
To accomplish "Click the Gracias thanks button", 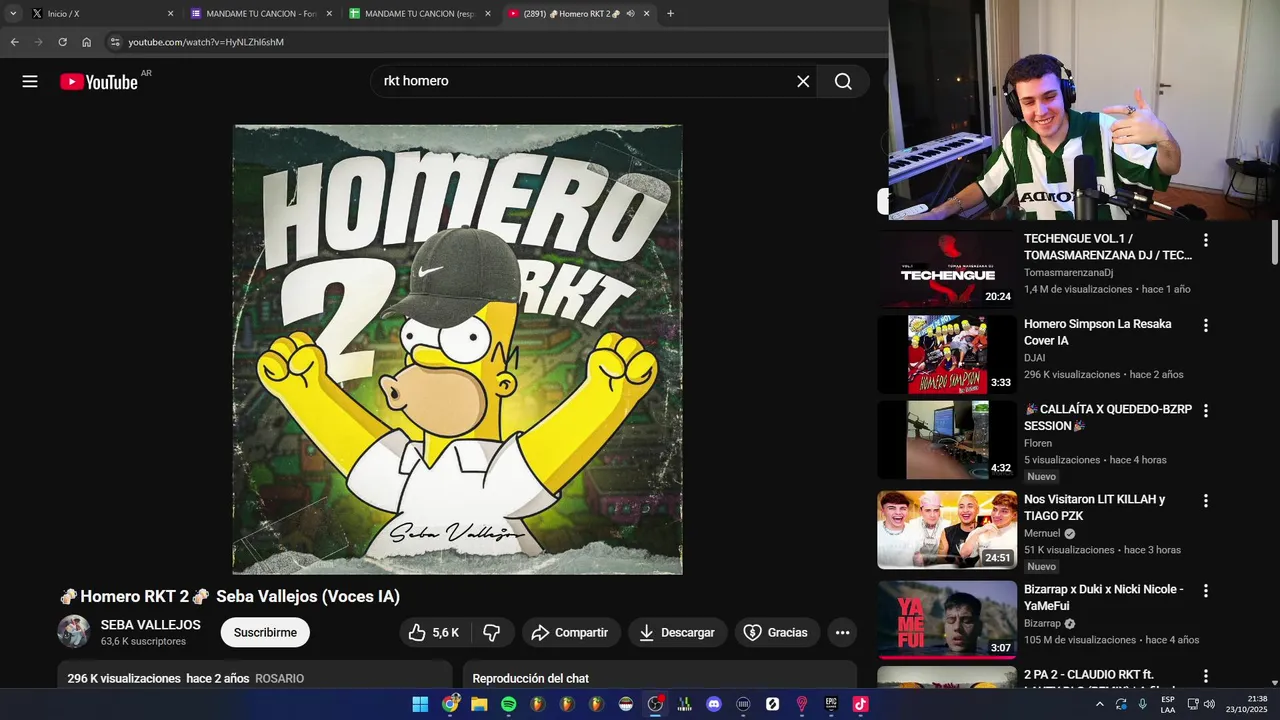I will point(777,632).
